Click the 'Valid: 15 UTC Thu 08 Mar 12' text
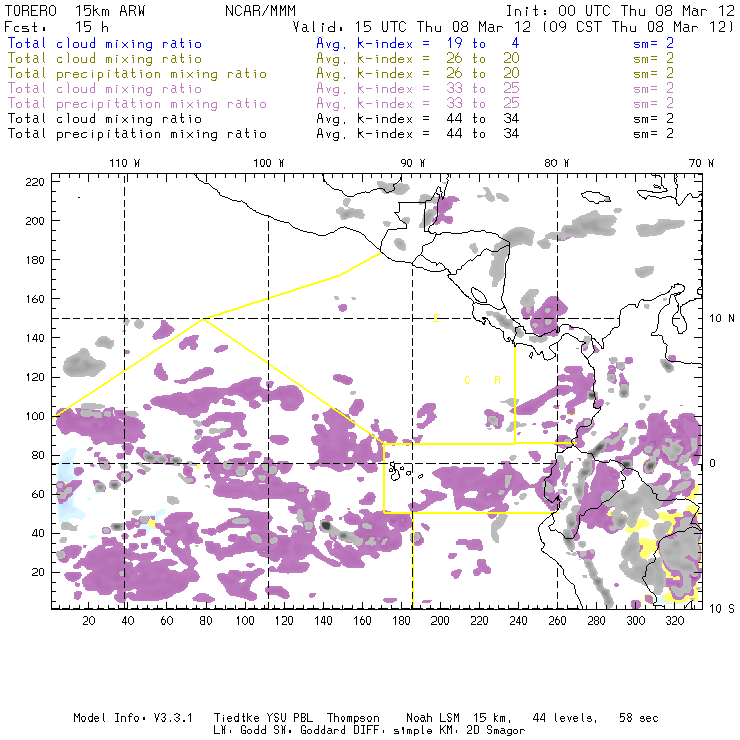The height and width of the screenshot is (740, 740). [x=414, y=27]
